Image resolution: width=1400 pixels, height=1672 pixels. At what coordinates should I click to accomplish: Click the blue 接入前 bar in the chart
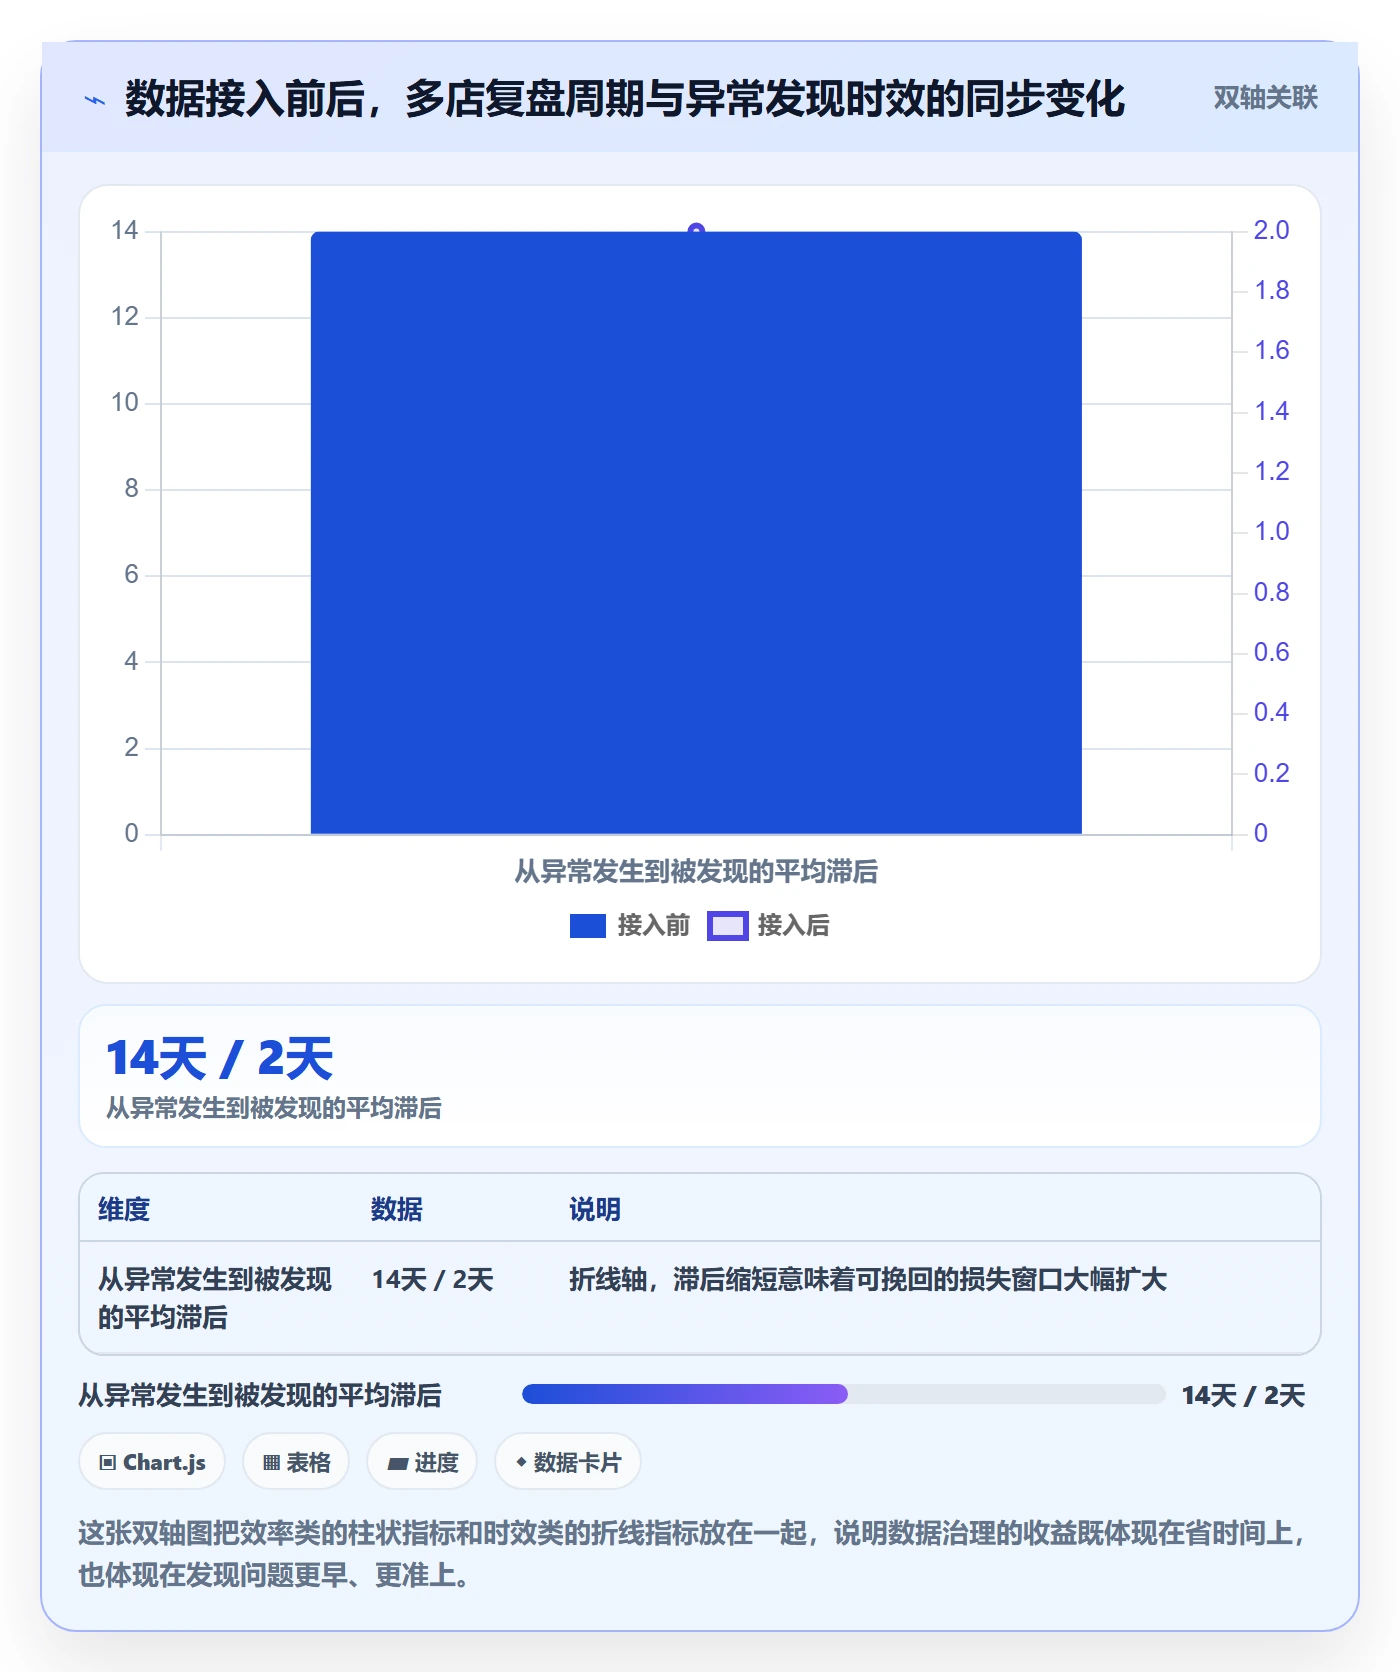point(696,533)
